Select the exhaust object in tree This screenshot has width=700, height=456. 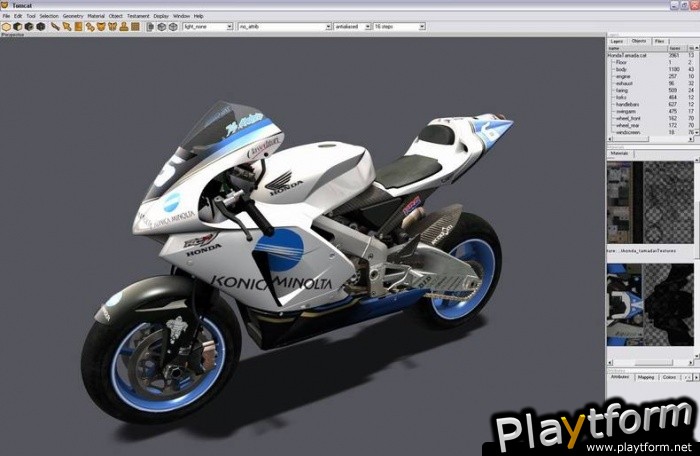click(624, 84)
